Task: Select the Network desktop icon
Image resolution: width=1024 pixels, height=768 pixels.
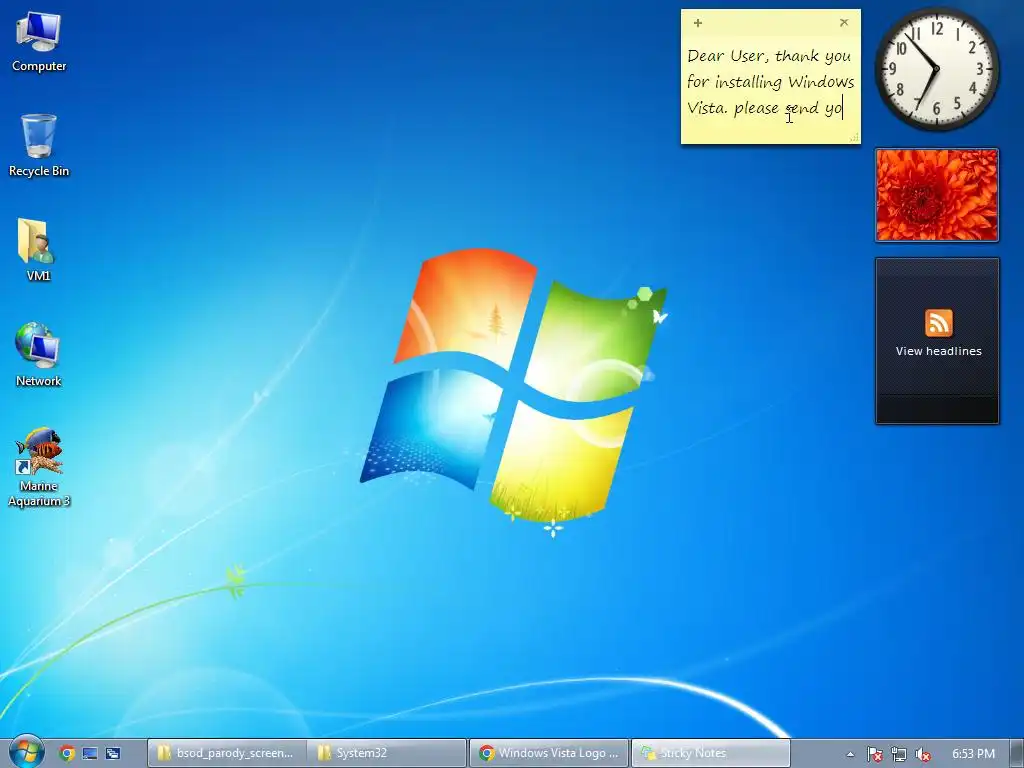Action: 38,355
